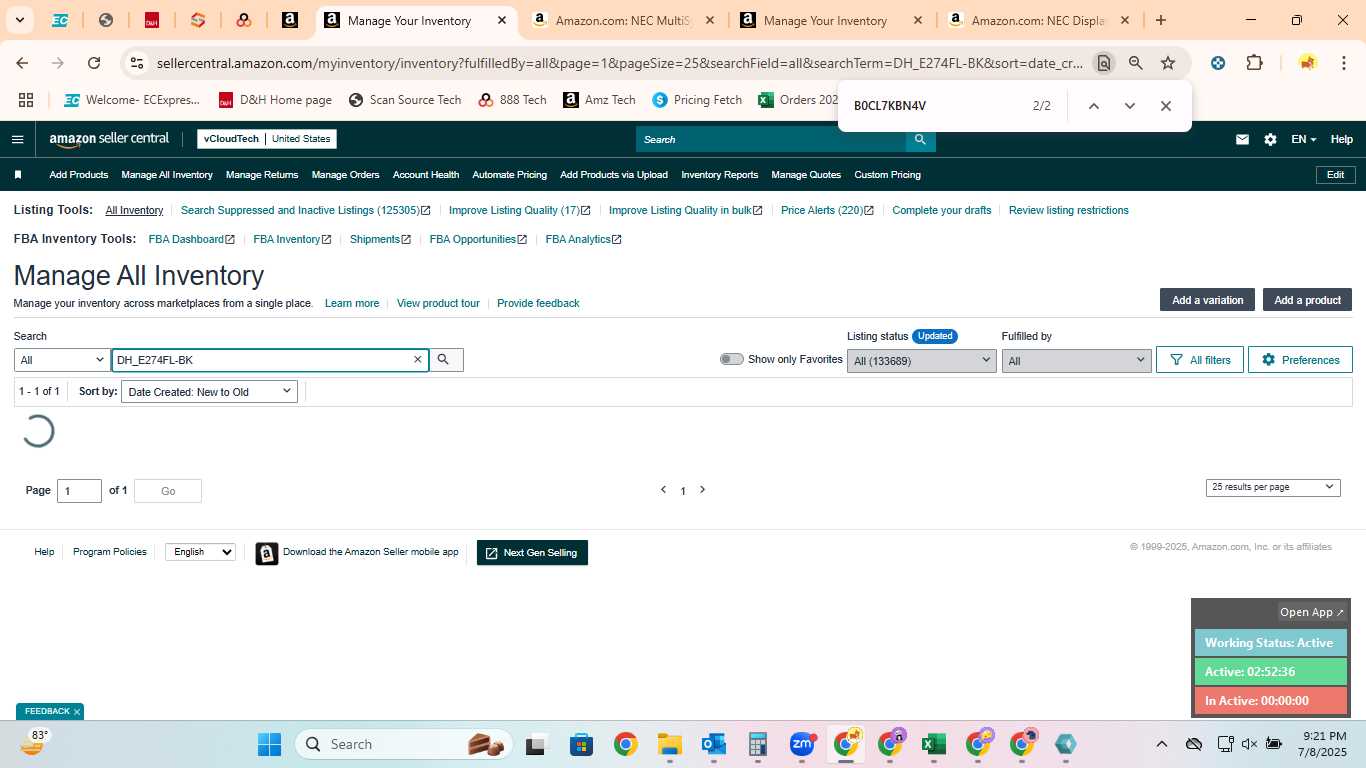Close the find-in-page bar
This screenshot has width=1366, height=768.
(x=1166, y=106)
